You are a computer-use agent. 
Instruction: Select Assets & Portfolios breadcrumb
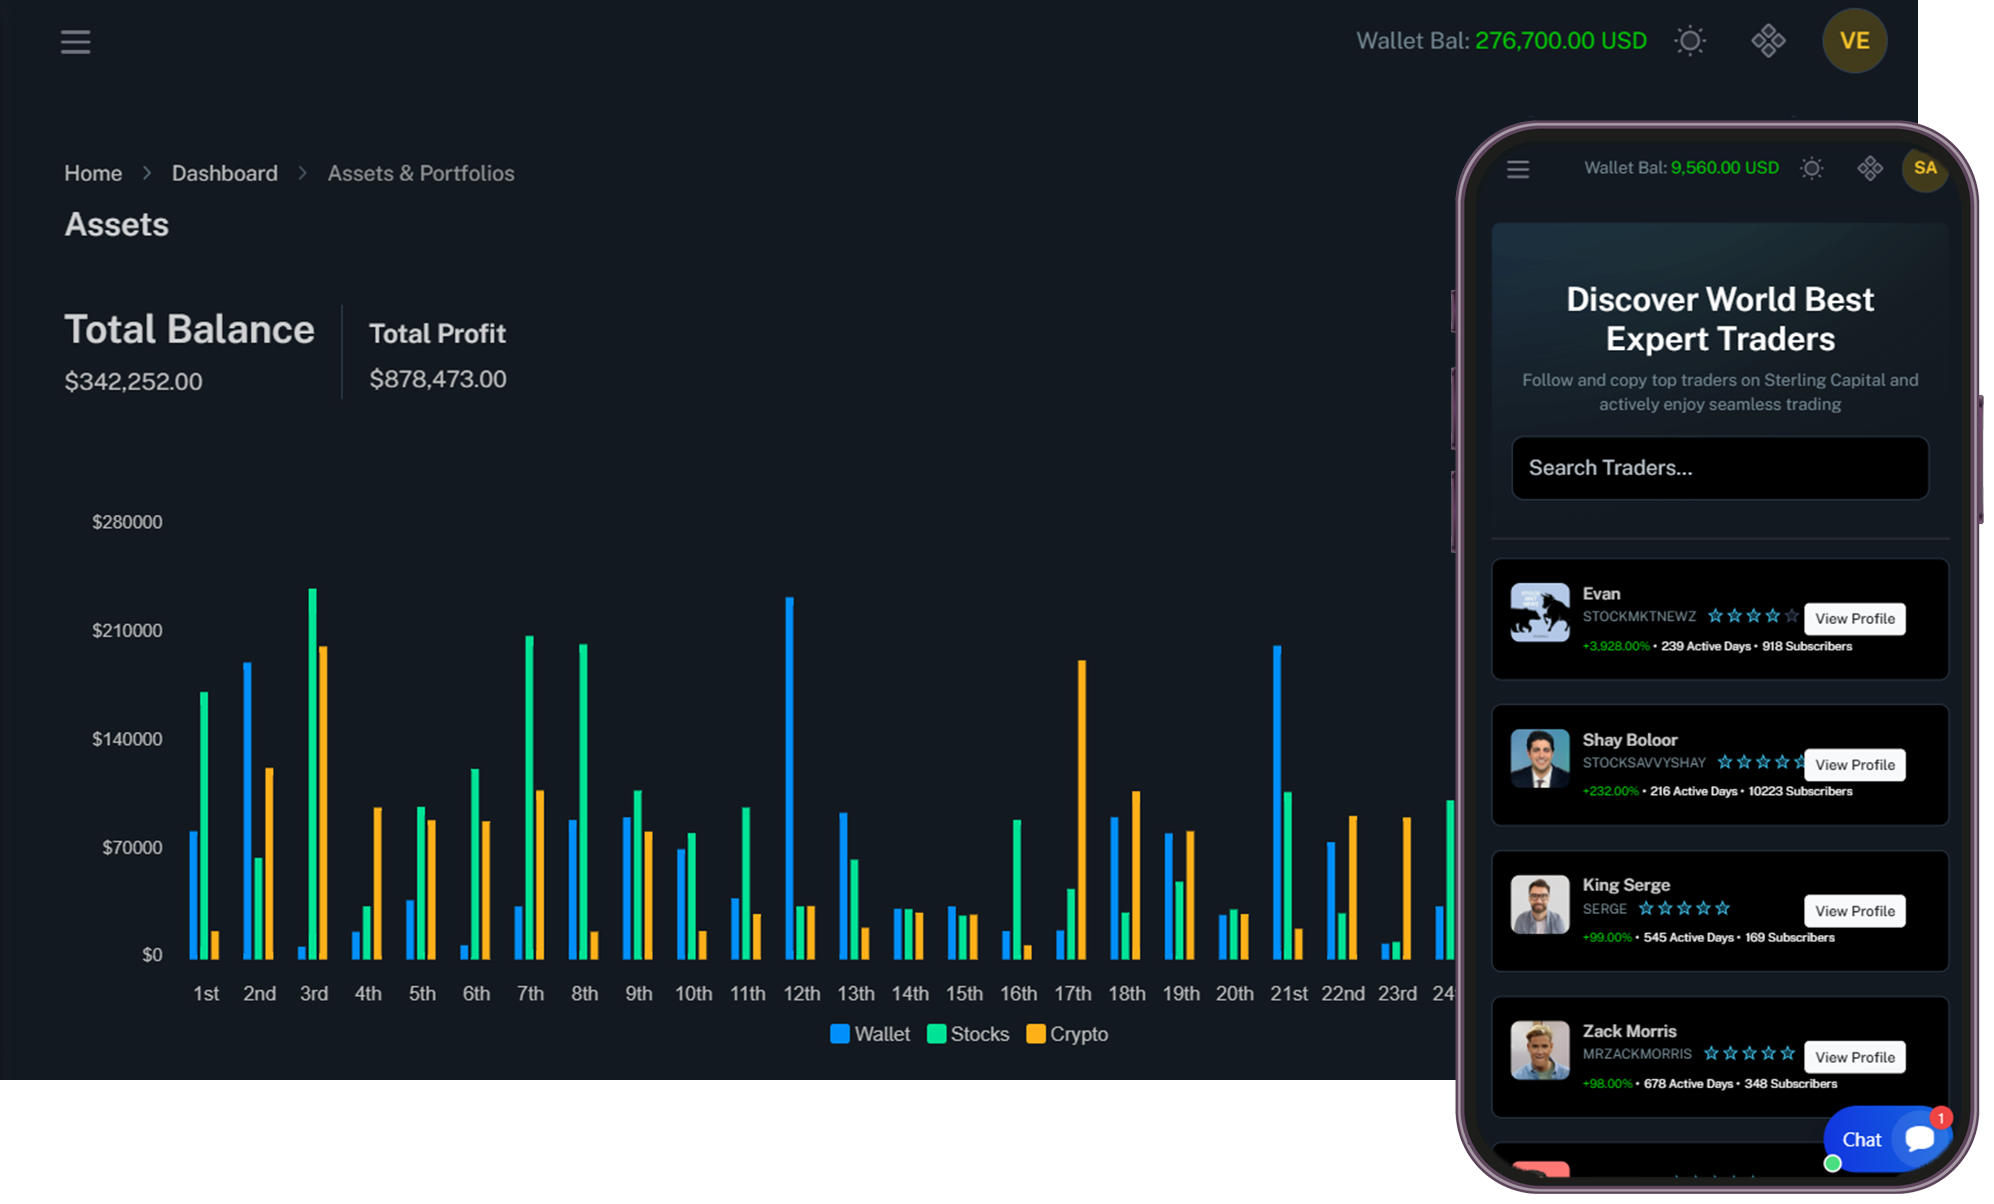pyautogui.click(x=421, y=173)
